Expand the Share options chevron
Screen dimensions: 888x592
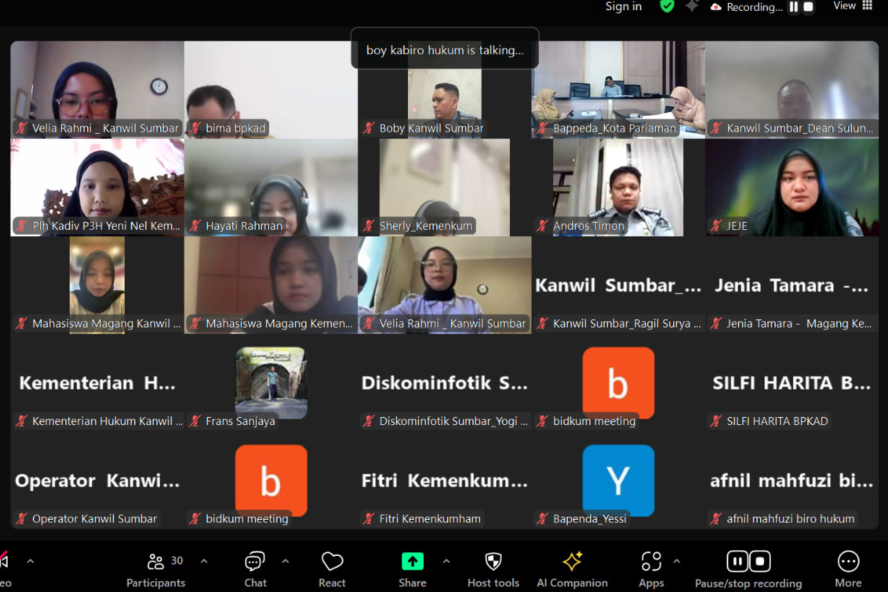pyautogui.click(x=446, y=561)
